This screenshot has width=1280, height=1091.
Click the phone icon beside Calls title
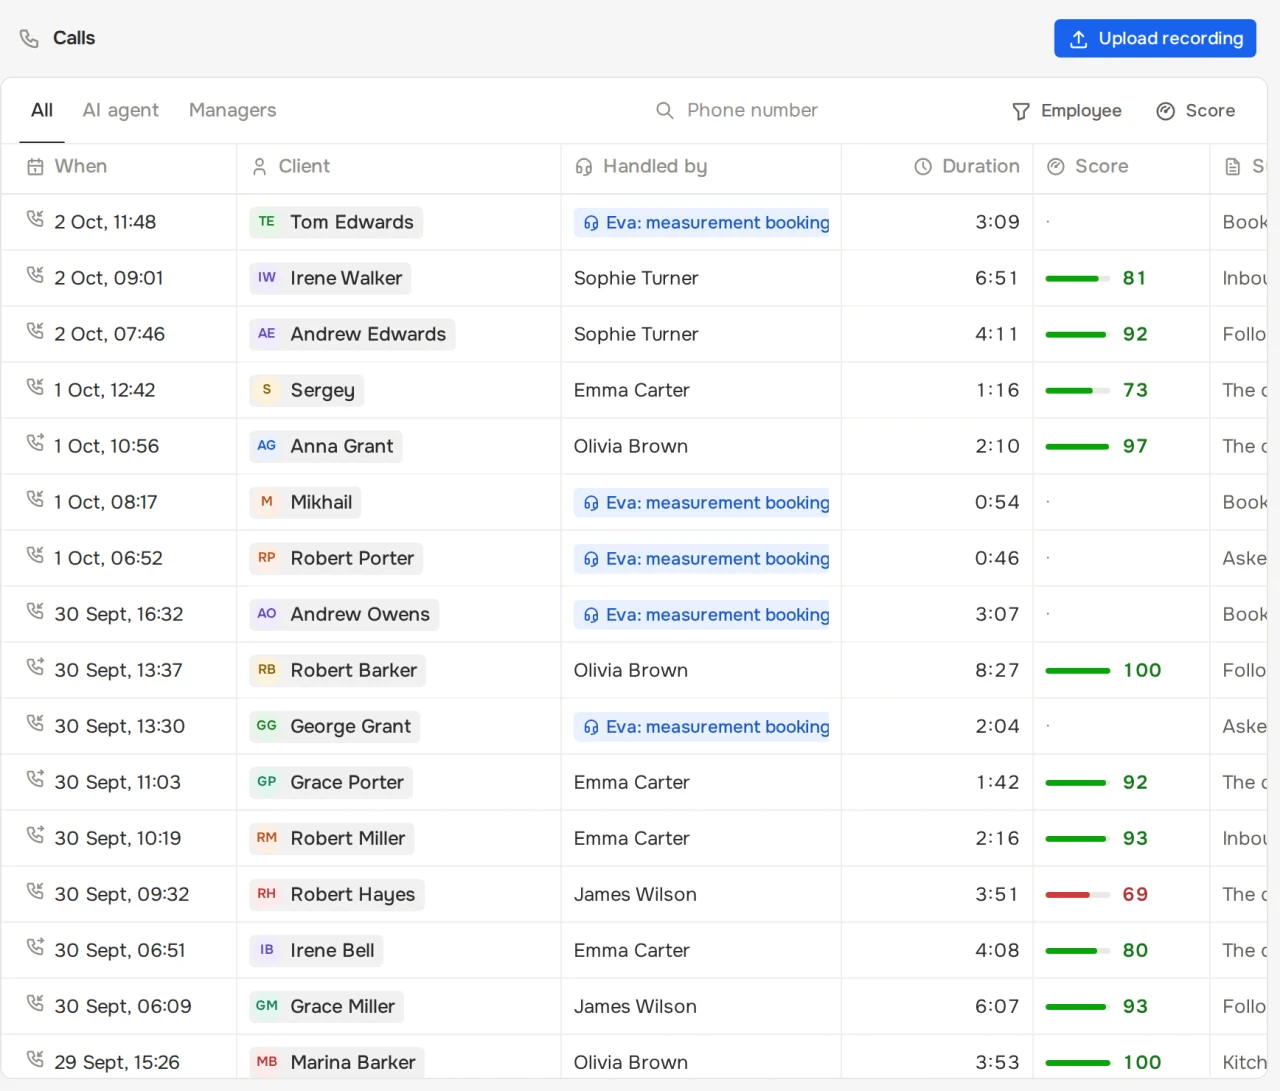click(29, 39)
